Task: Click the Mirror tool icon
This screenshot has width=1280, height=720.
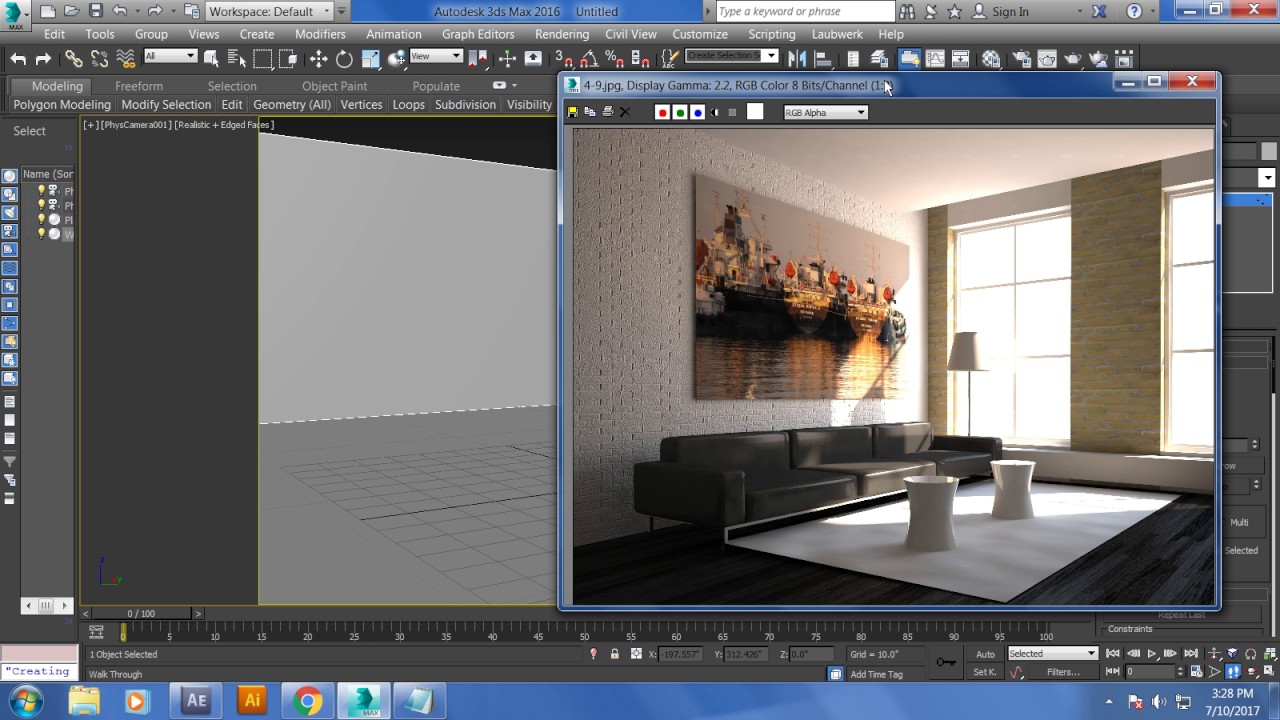Action: tap(797, 58)
